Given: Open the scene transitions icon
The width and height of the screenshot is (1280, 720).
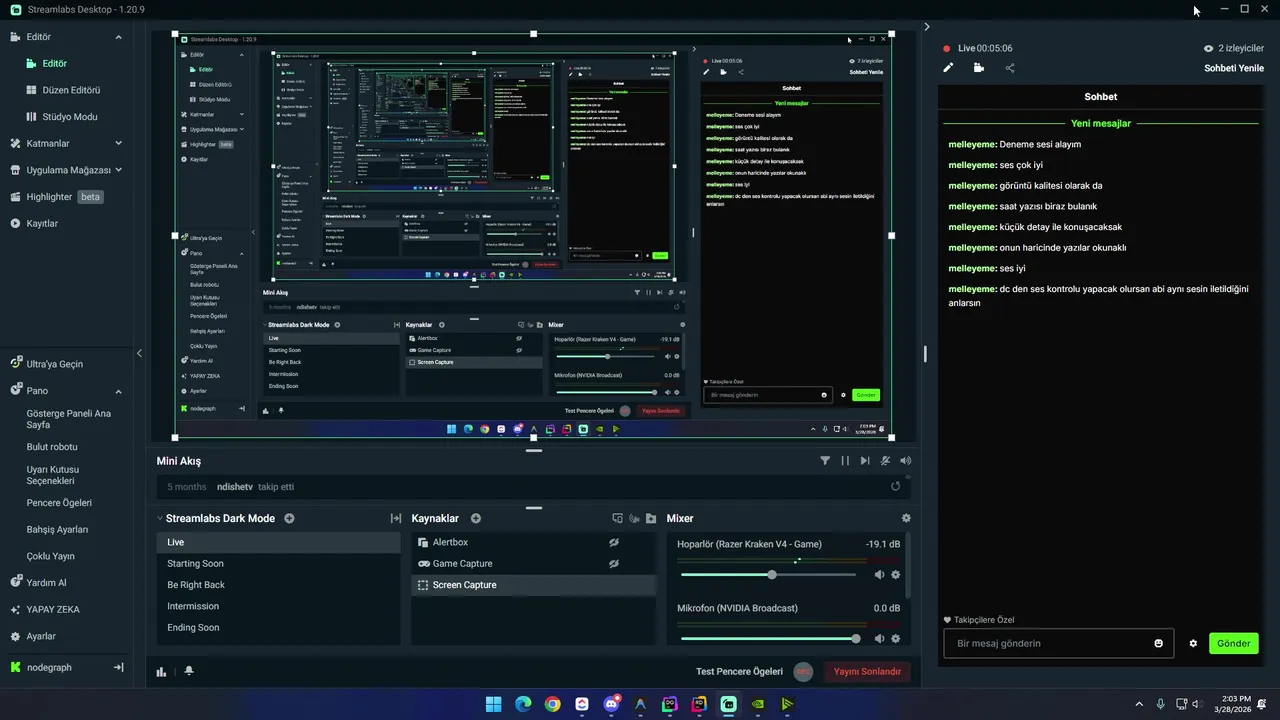Looking at the screenshot, I should click(x=396, y=518).
